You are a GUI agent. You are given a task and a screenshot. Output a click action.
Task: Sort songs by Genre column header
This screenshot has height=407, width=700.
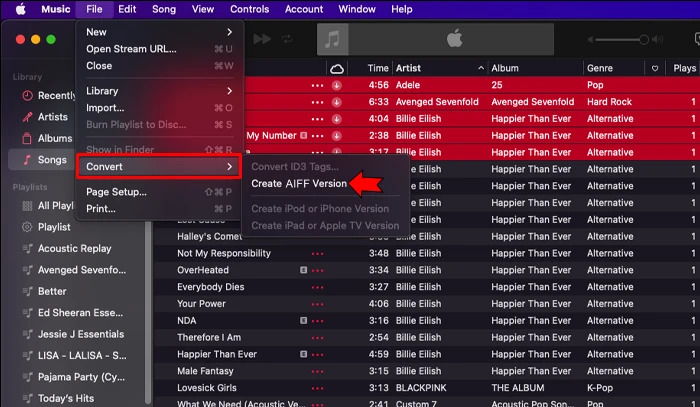coord(600,68)
